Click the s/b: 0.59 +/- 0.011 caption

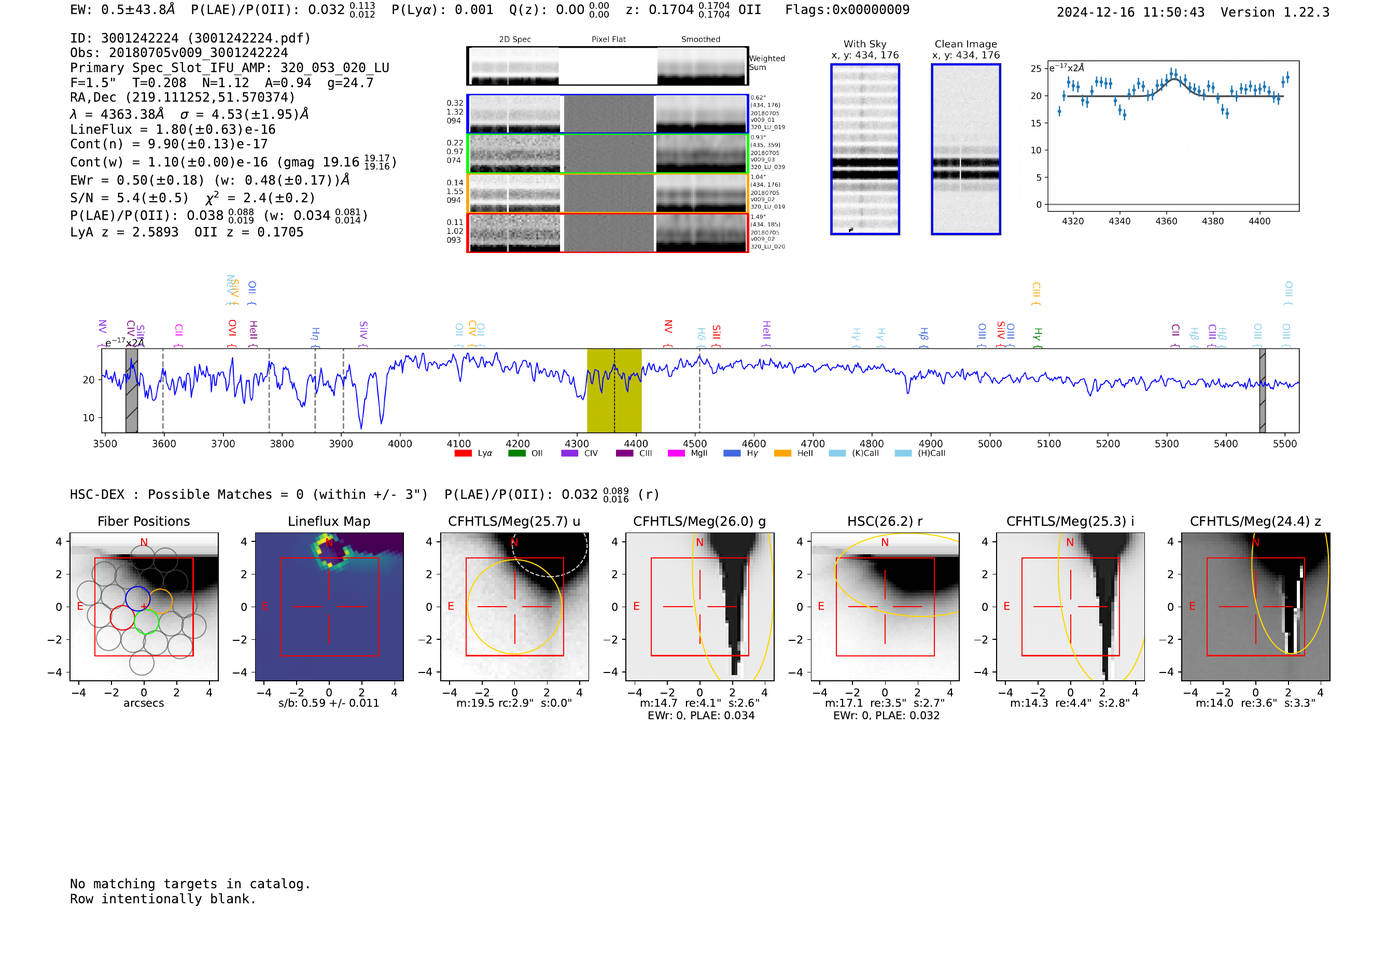(329, 703)
